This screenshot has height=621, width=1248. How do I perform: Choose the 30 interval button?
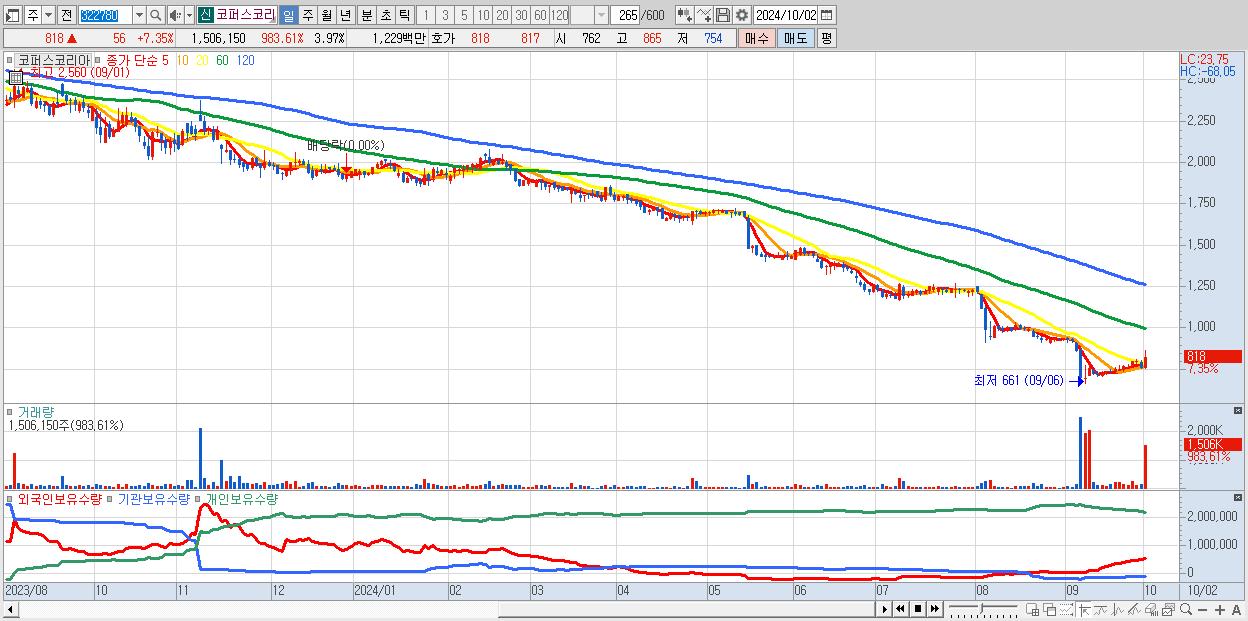point(521,15)
